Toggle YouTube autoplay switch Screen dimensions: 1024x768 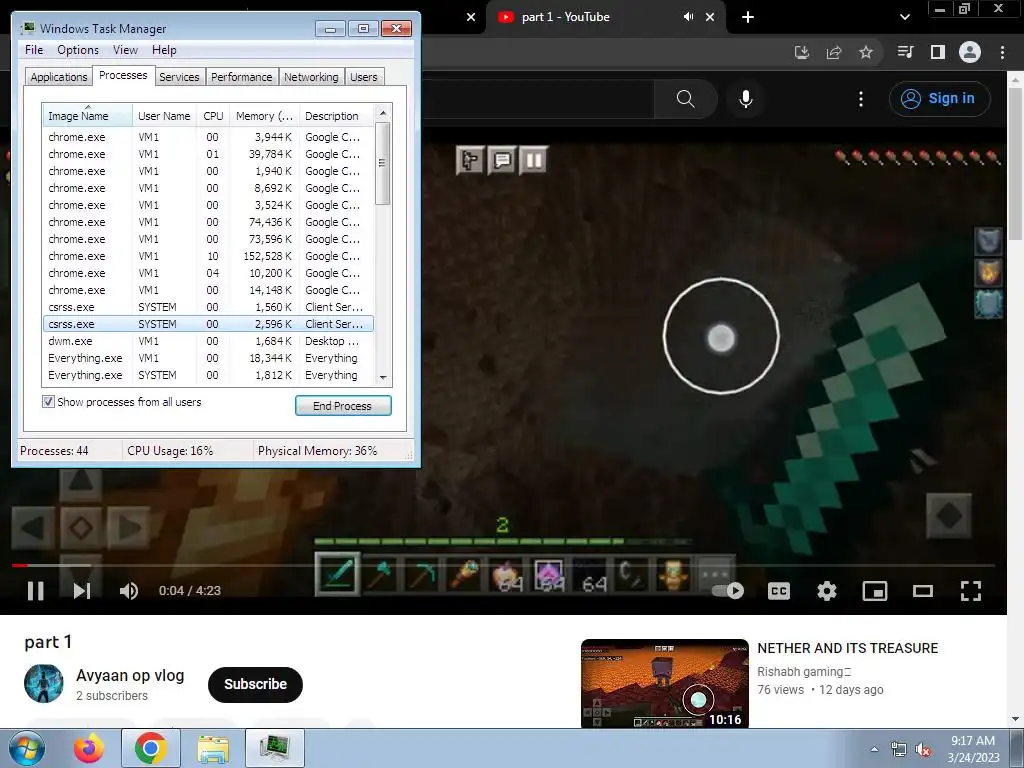coord(728,590)
